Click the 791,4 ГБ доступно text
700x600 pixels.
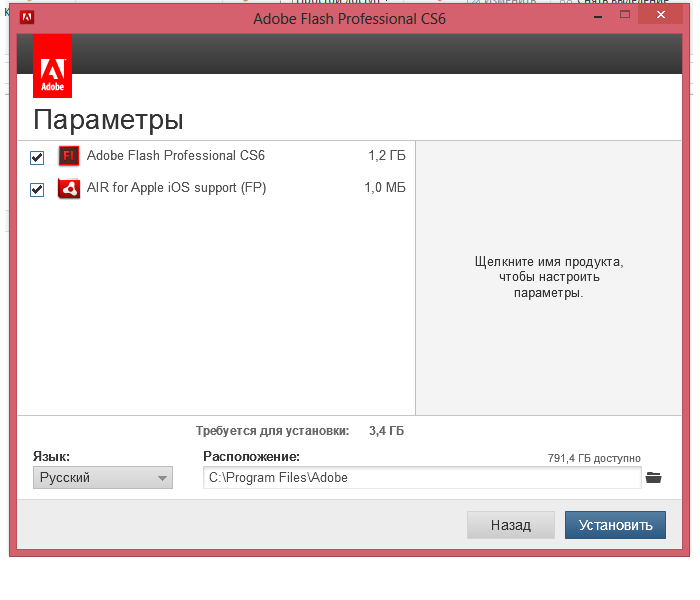click(x=594, y=458)
